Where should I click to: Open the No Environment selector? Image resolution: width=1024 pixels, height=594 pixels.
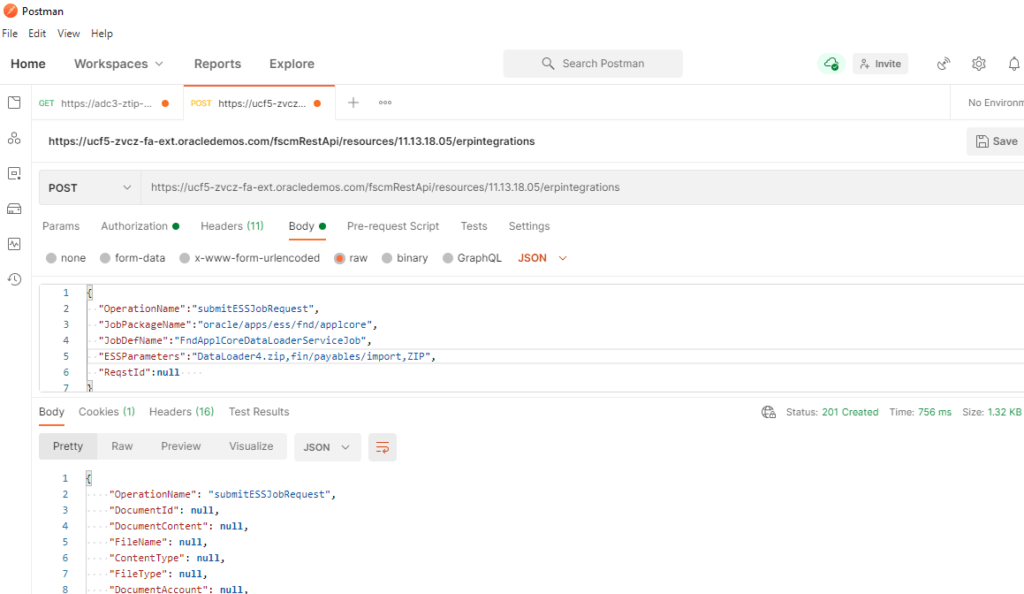coord(995,102)
